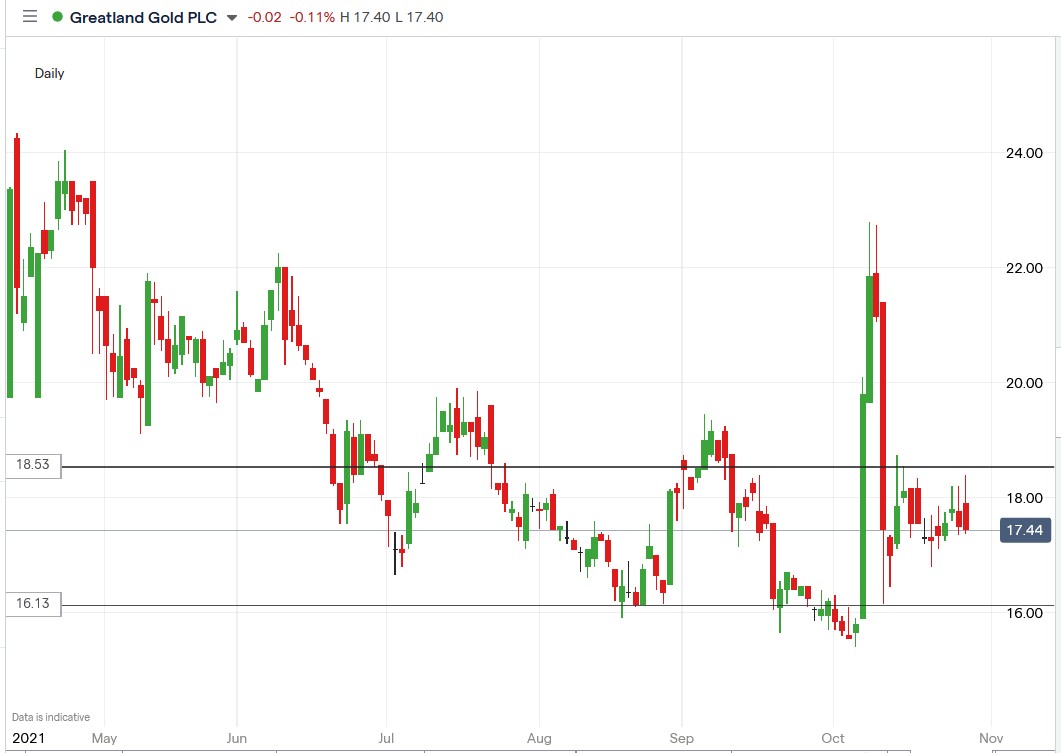Open the hamburger menu
The image size is (1061, 753).
click(30, 16)
